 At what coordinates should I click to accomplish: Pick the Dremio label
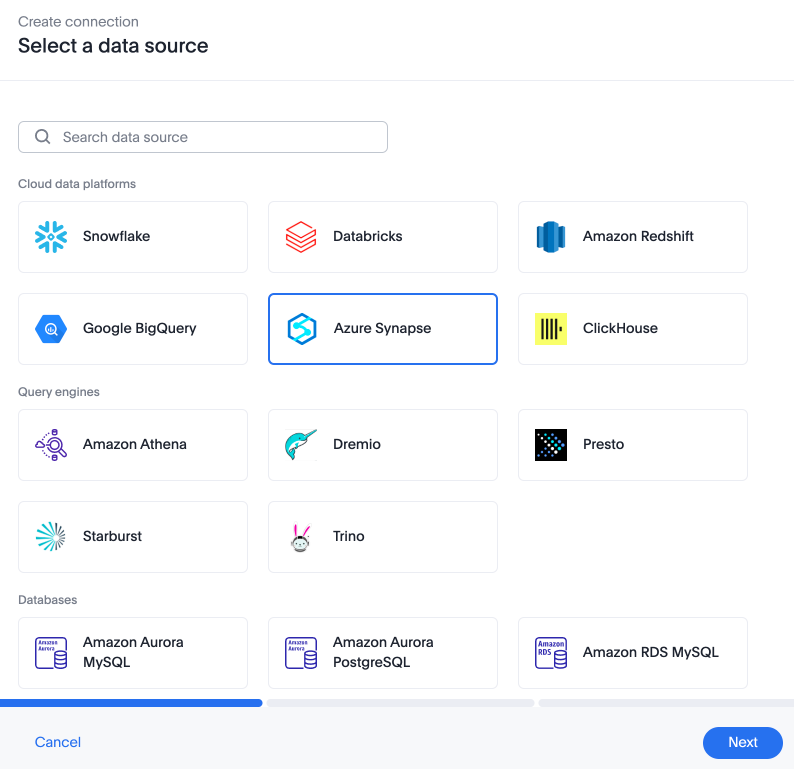tap(357, 444)
